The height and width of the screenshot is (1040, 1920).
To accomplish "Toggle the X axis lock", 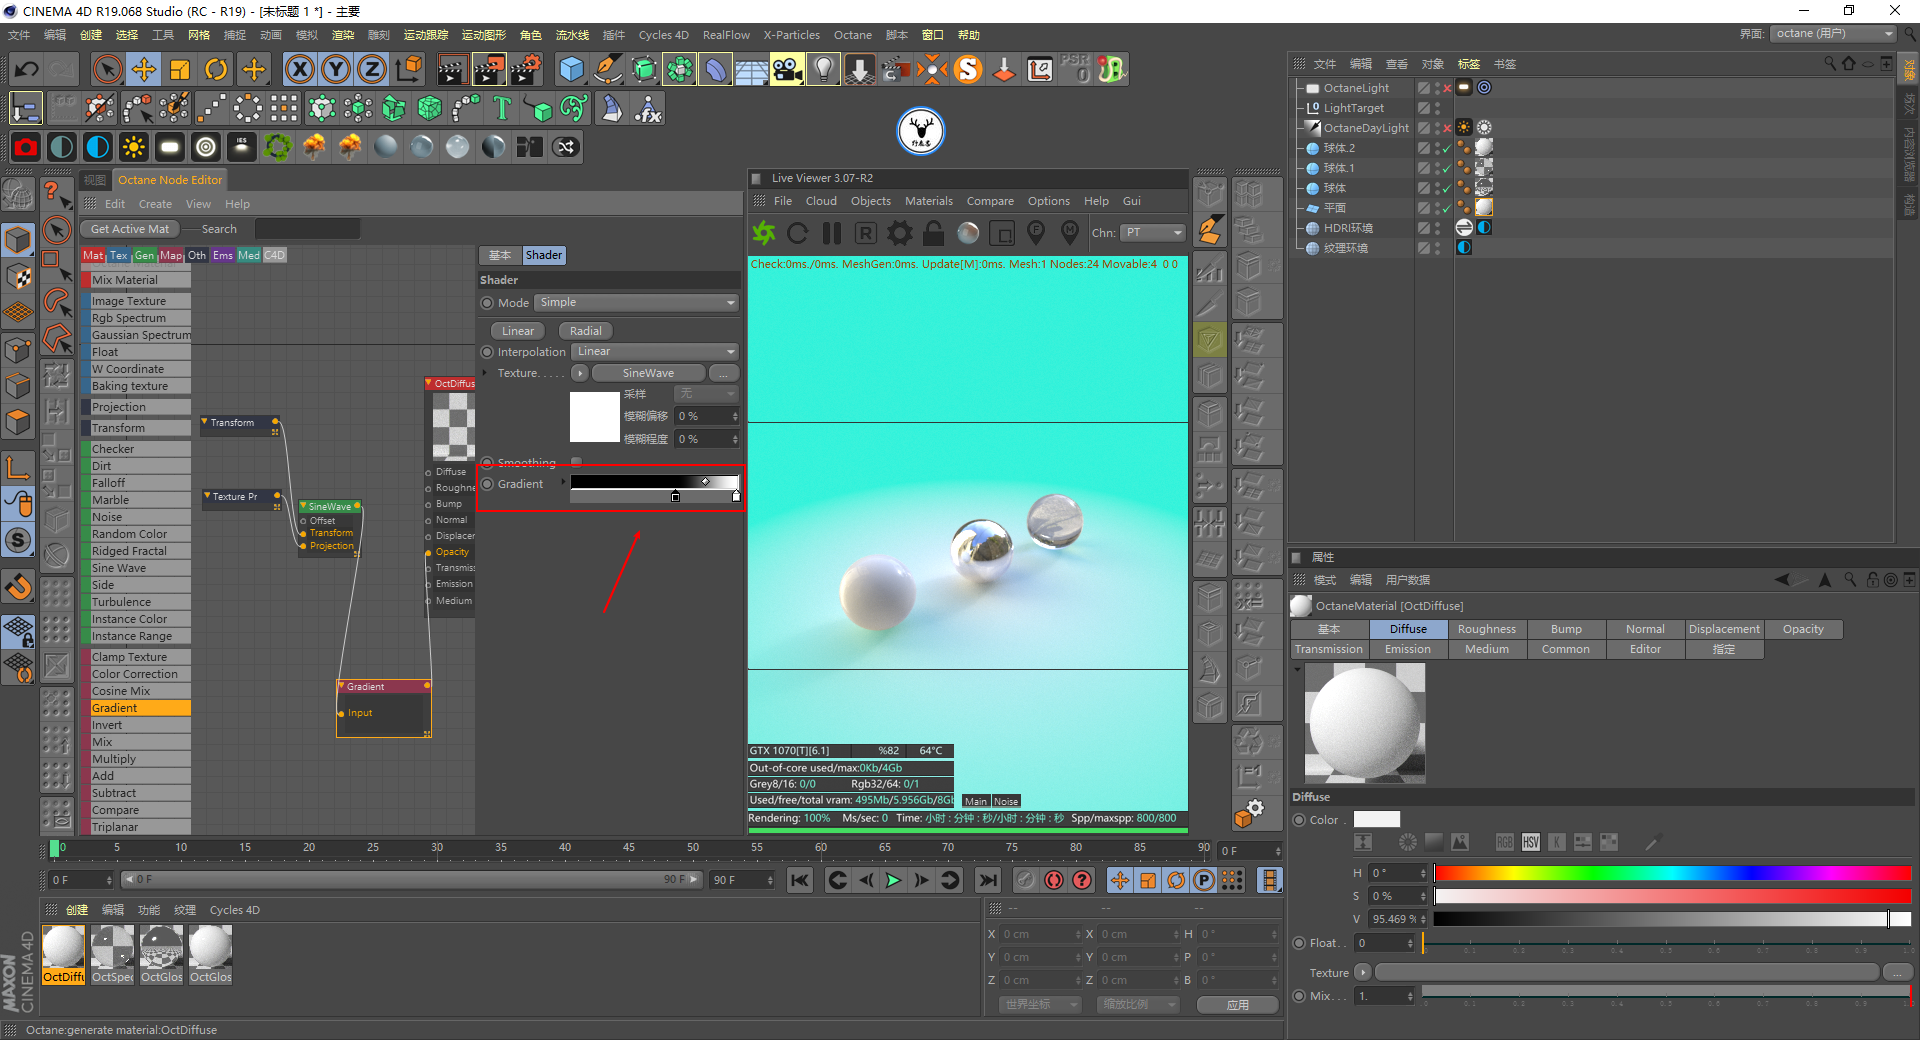I will [299, 69].
